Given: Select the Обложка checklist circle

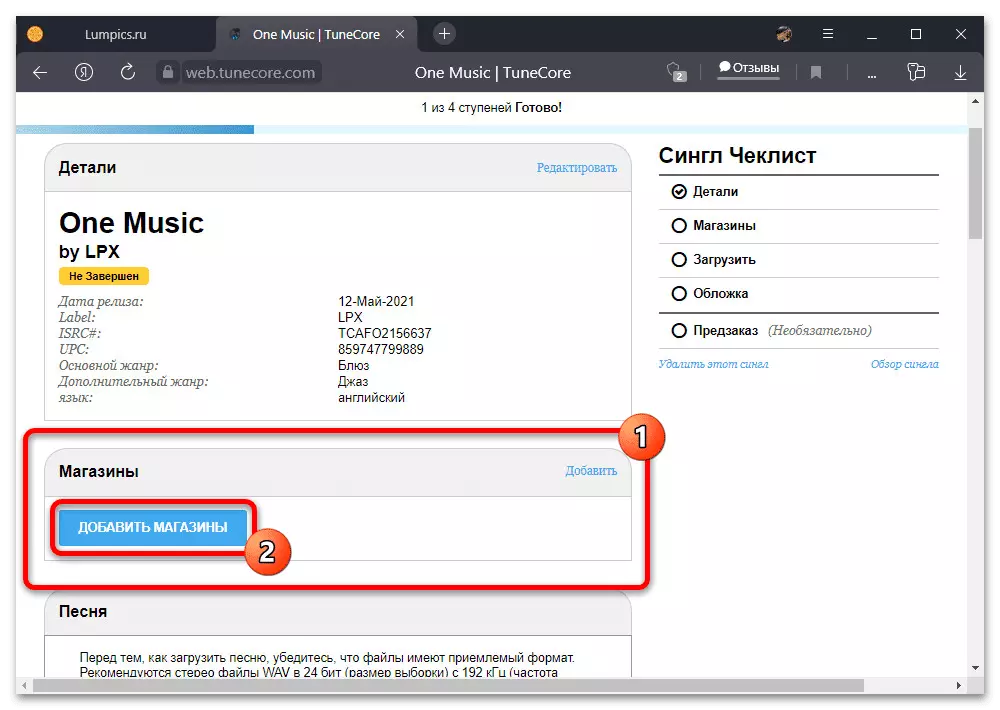Looking at the screenshot, I should (679, 293).
